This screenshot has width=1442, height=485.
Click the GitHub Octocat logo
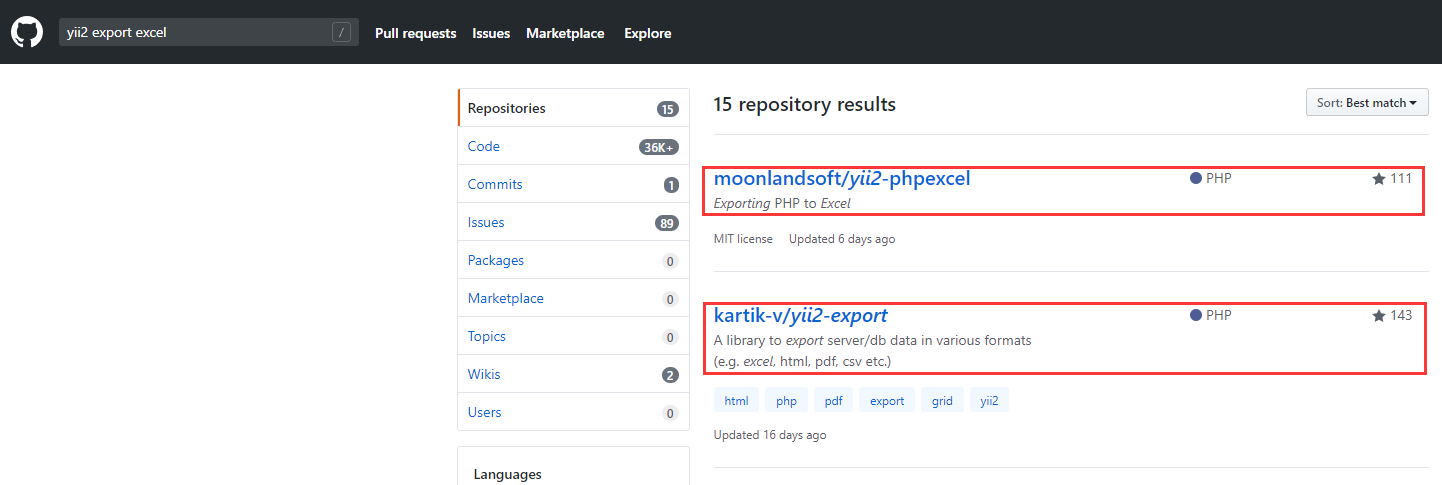point(27,32)
